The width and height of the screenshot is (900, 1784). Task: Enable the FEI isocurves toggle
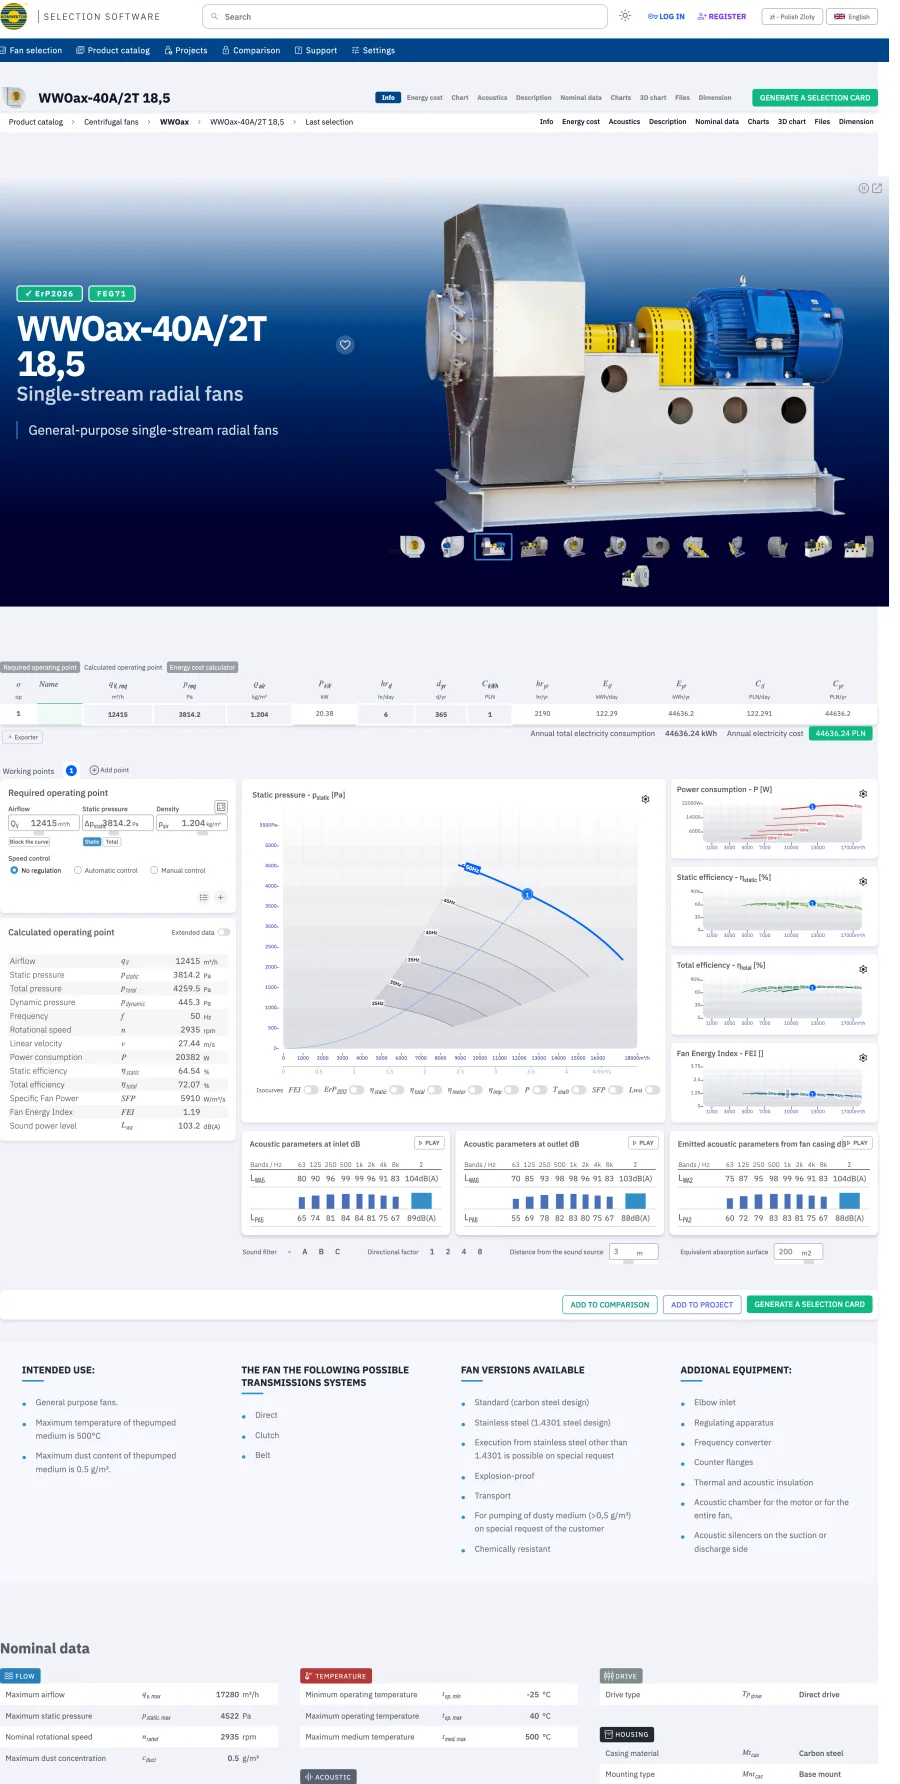tap(311, 1090)
